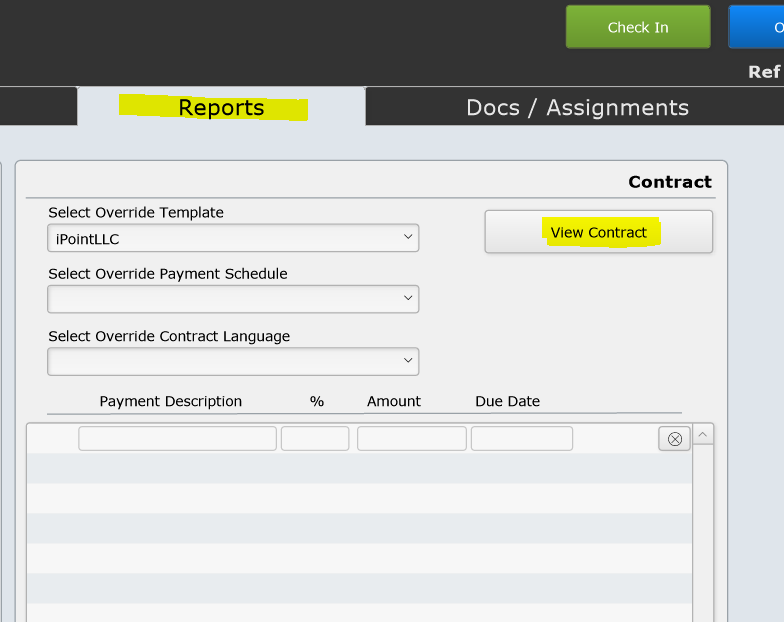Click the Select Override Template label

[136, 212]
